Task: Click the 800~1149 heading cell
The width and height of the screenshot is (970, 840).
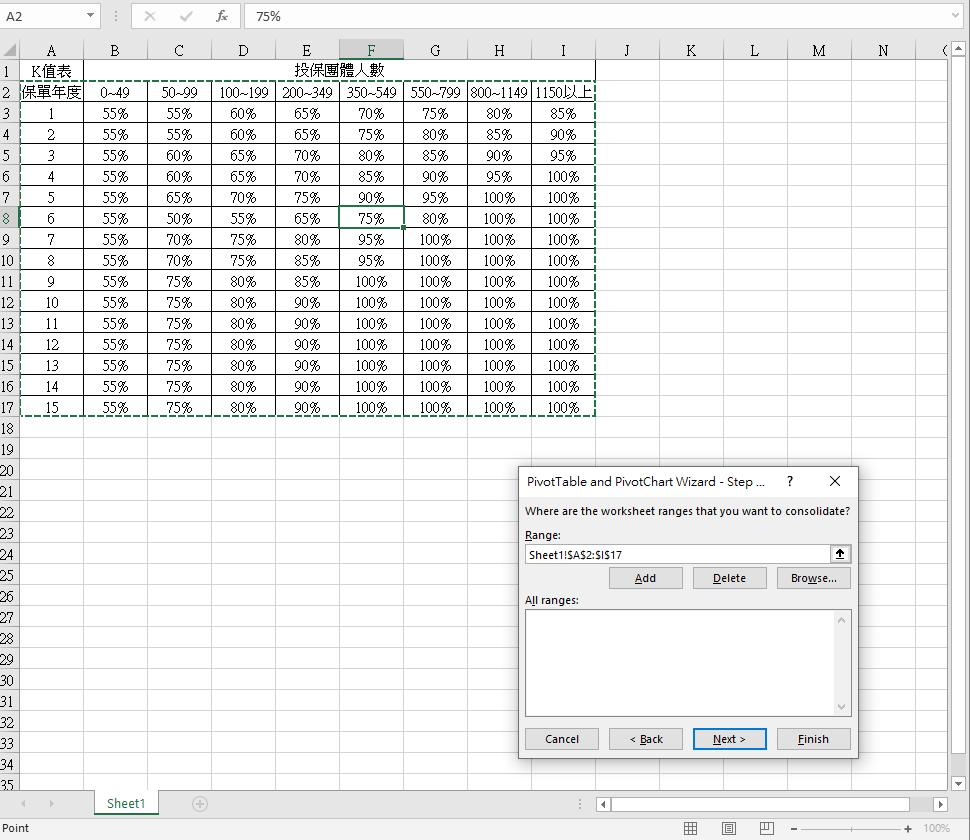Action: (x=499, y=92)
